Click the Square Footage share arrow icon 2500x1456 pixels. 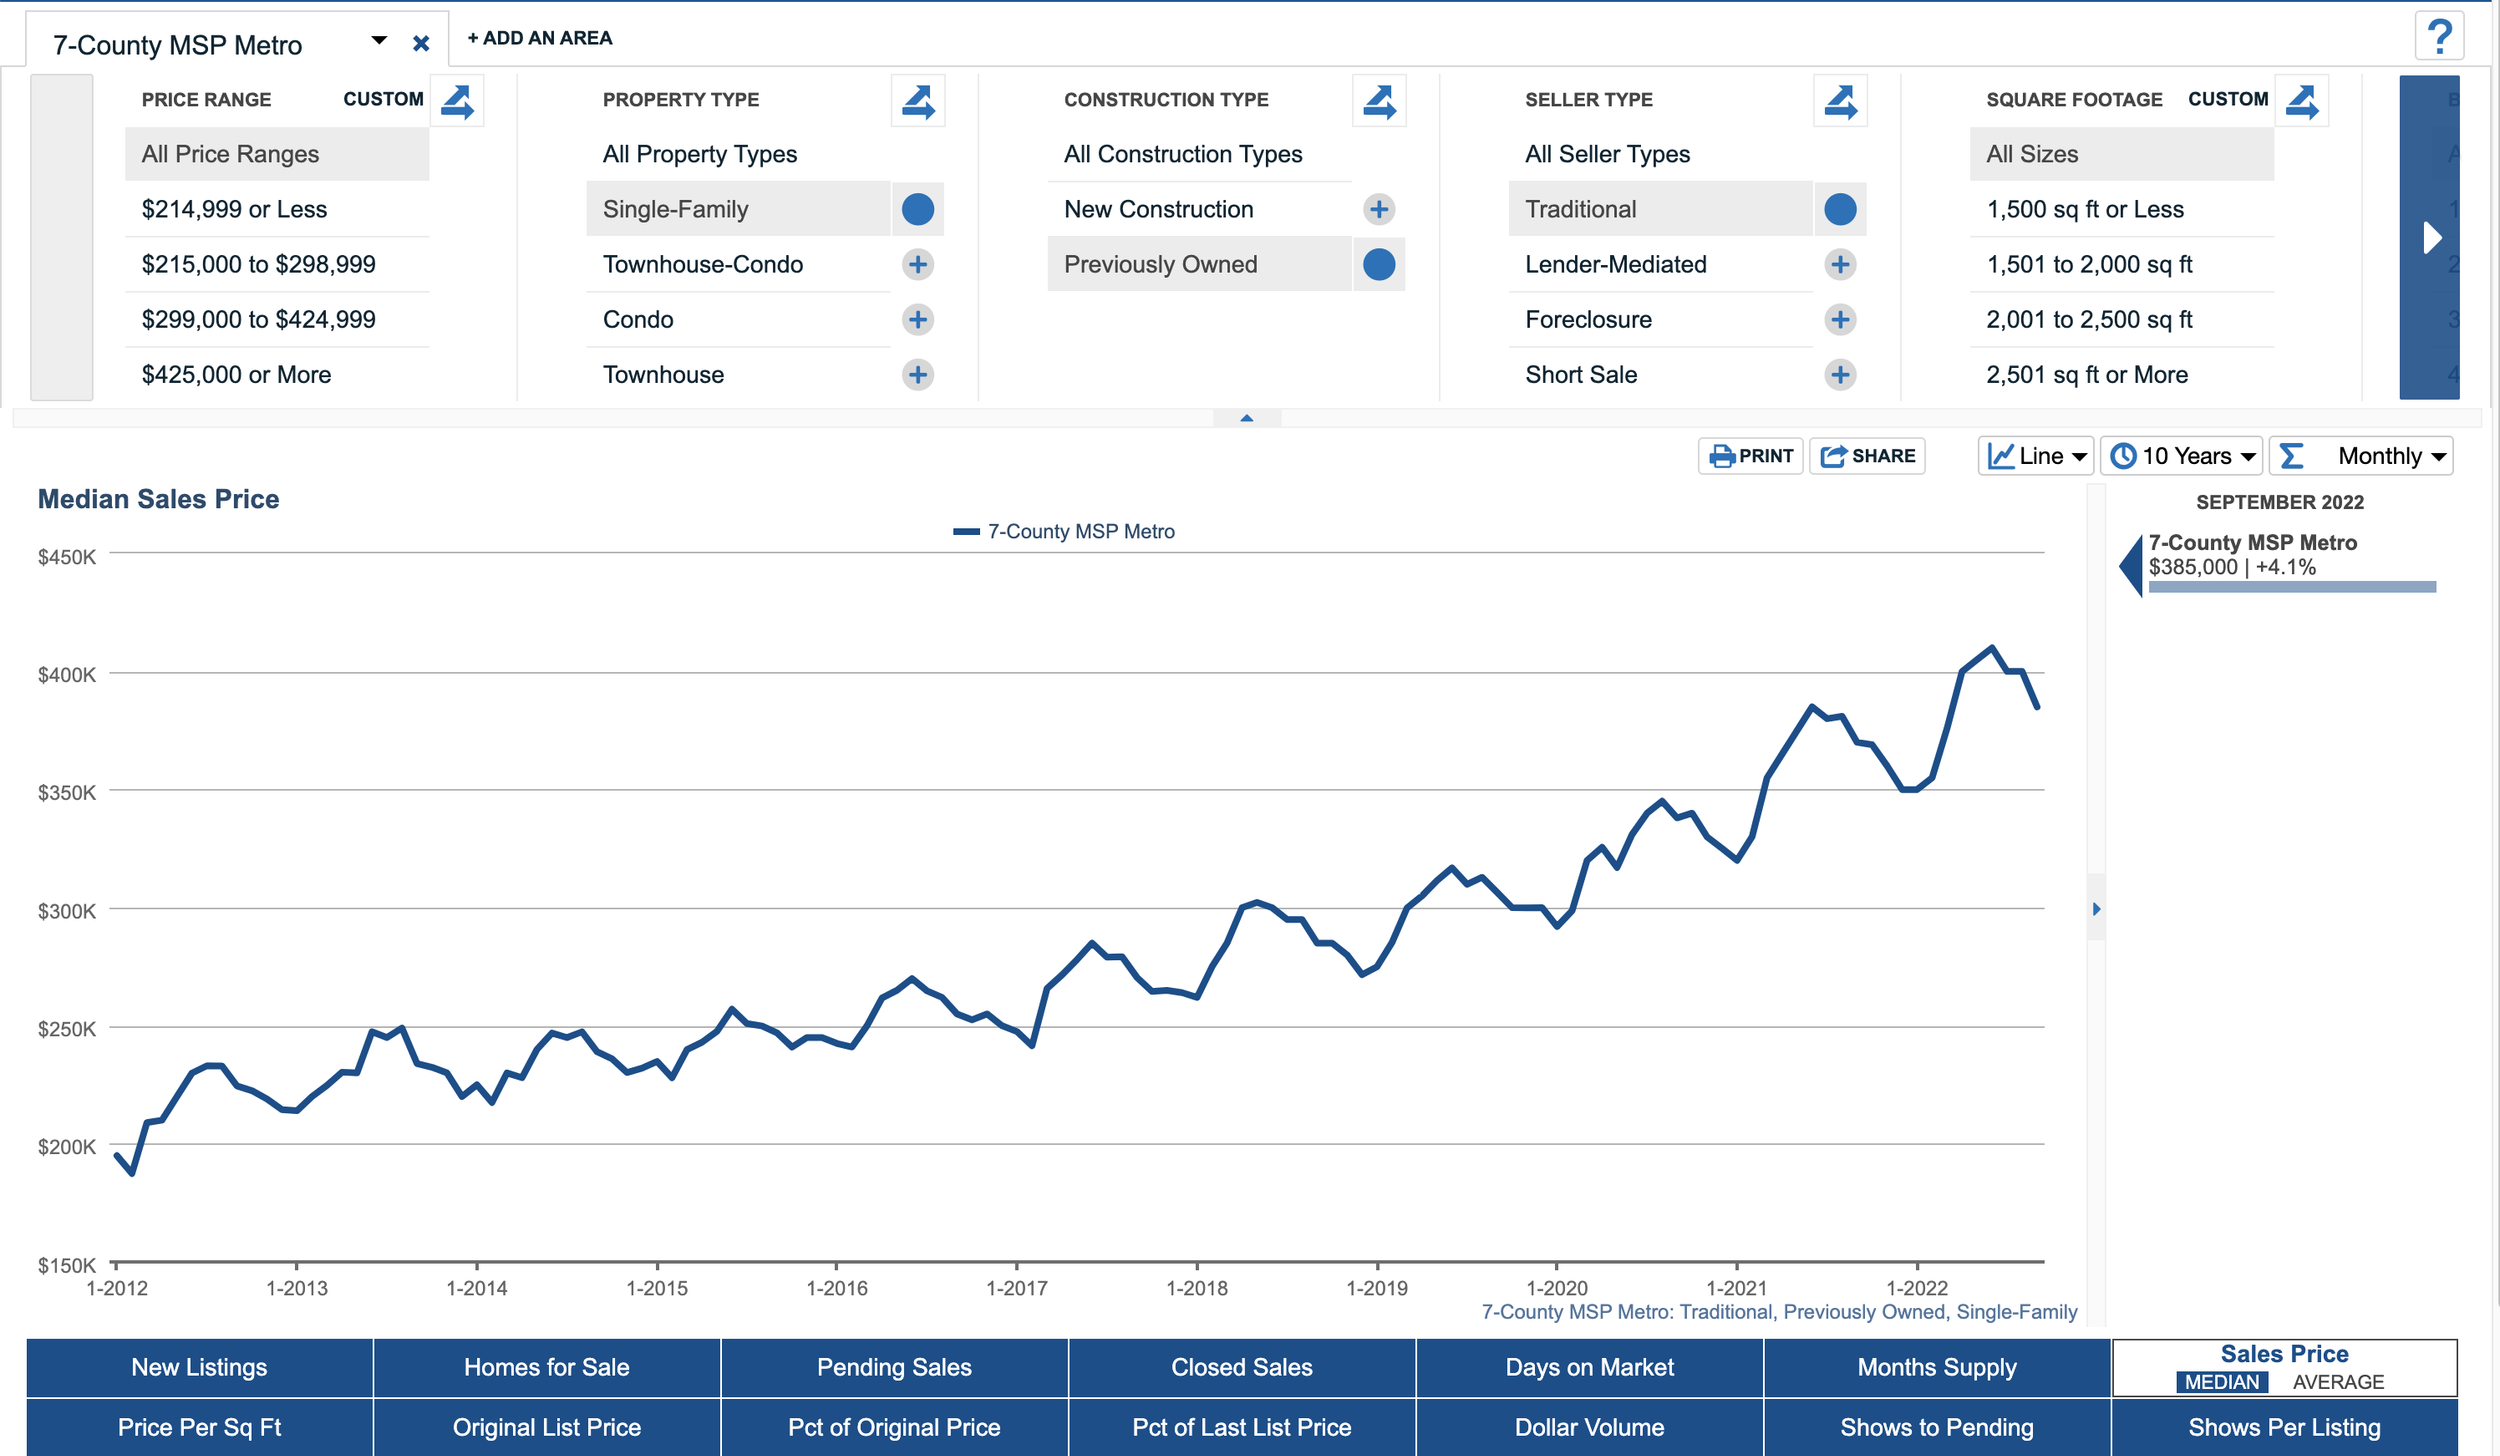click(x=2301, y=101)
